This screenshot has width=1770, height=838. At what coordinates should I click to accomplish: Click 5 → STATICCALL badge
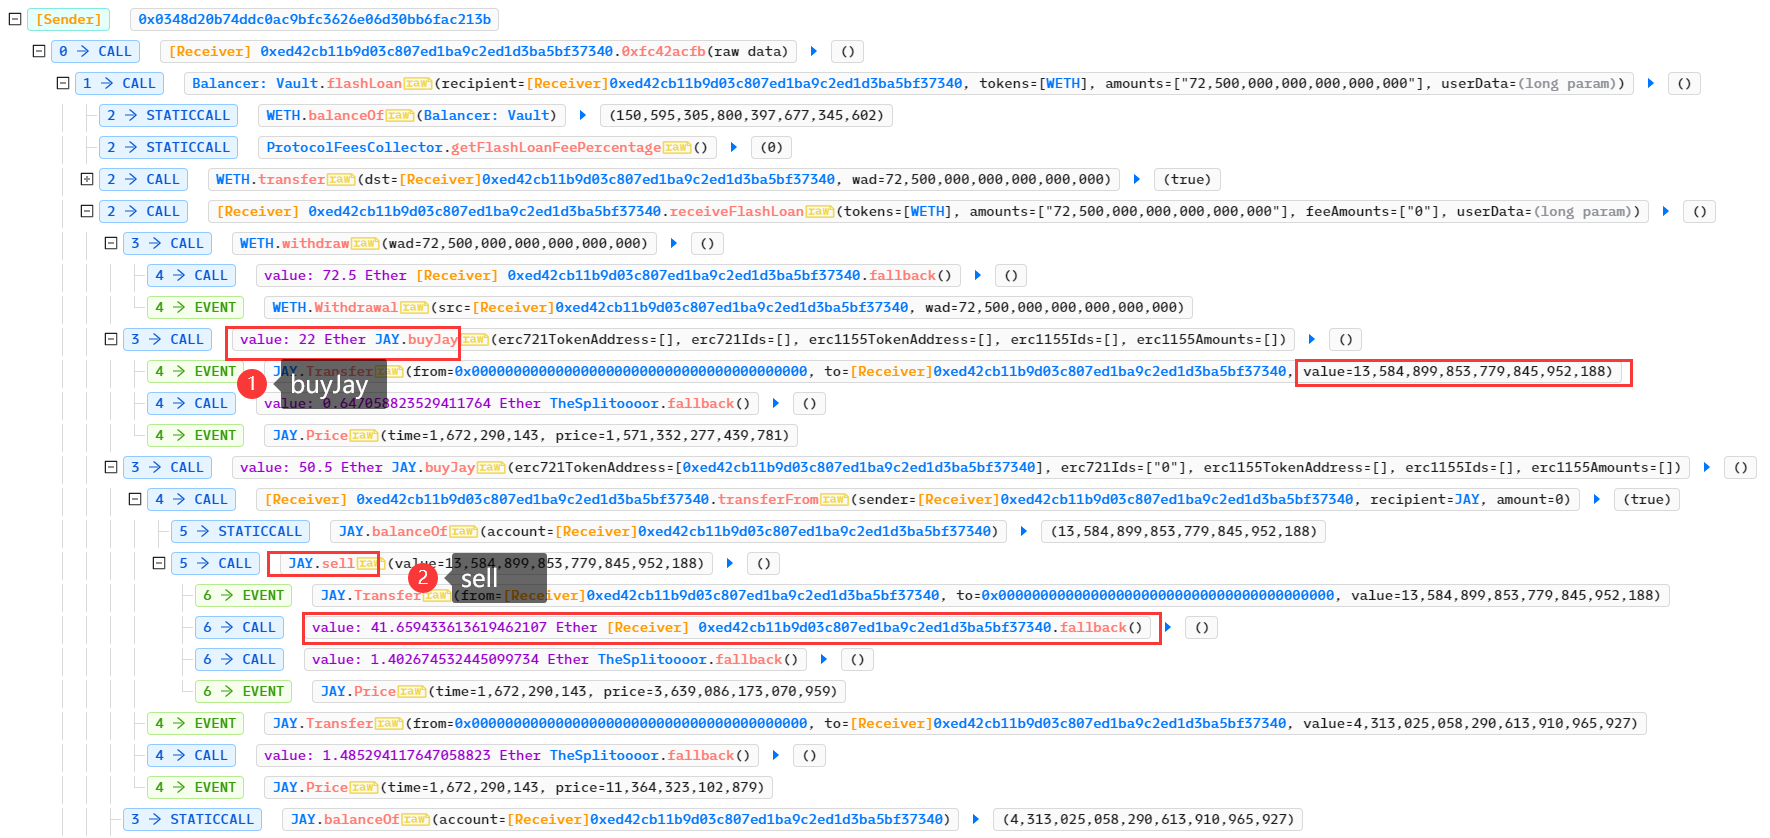click(x=240, y=531)
